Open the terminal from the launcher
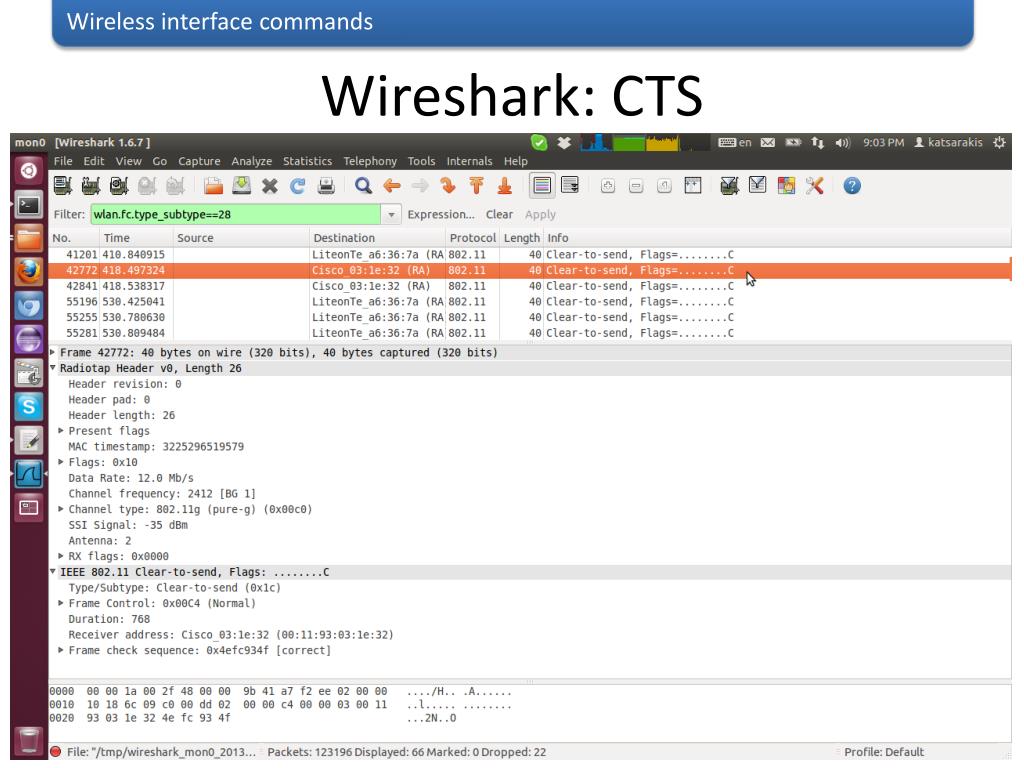Screen dimensions: 1024x768 (29, 205)
